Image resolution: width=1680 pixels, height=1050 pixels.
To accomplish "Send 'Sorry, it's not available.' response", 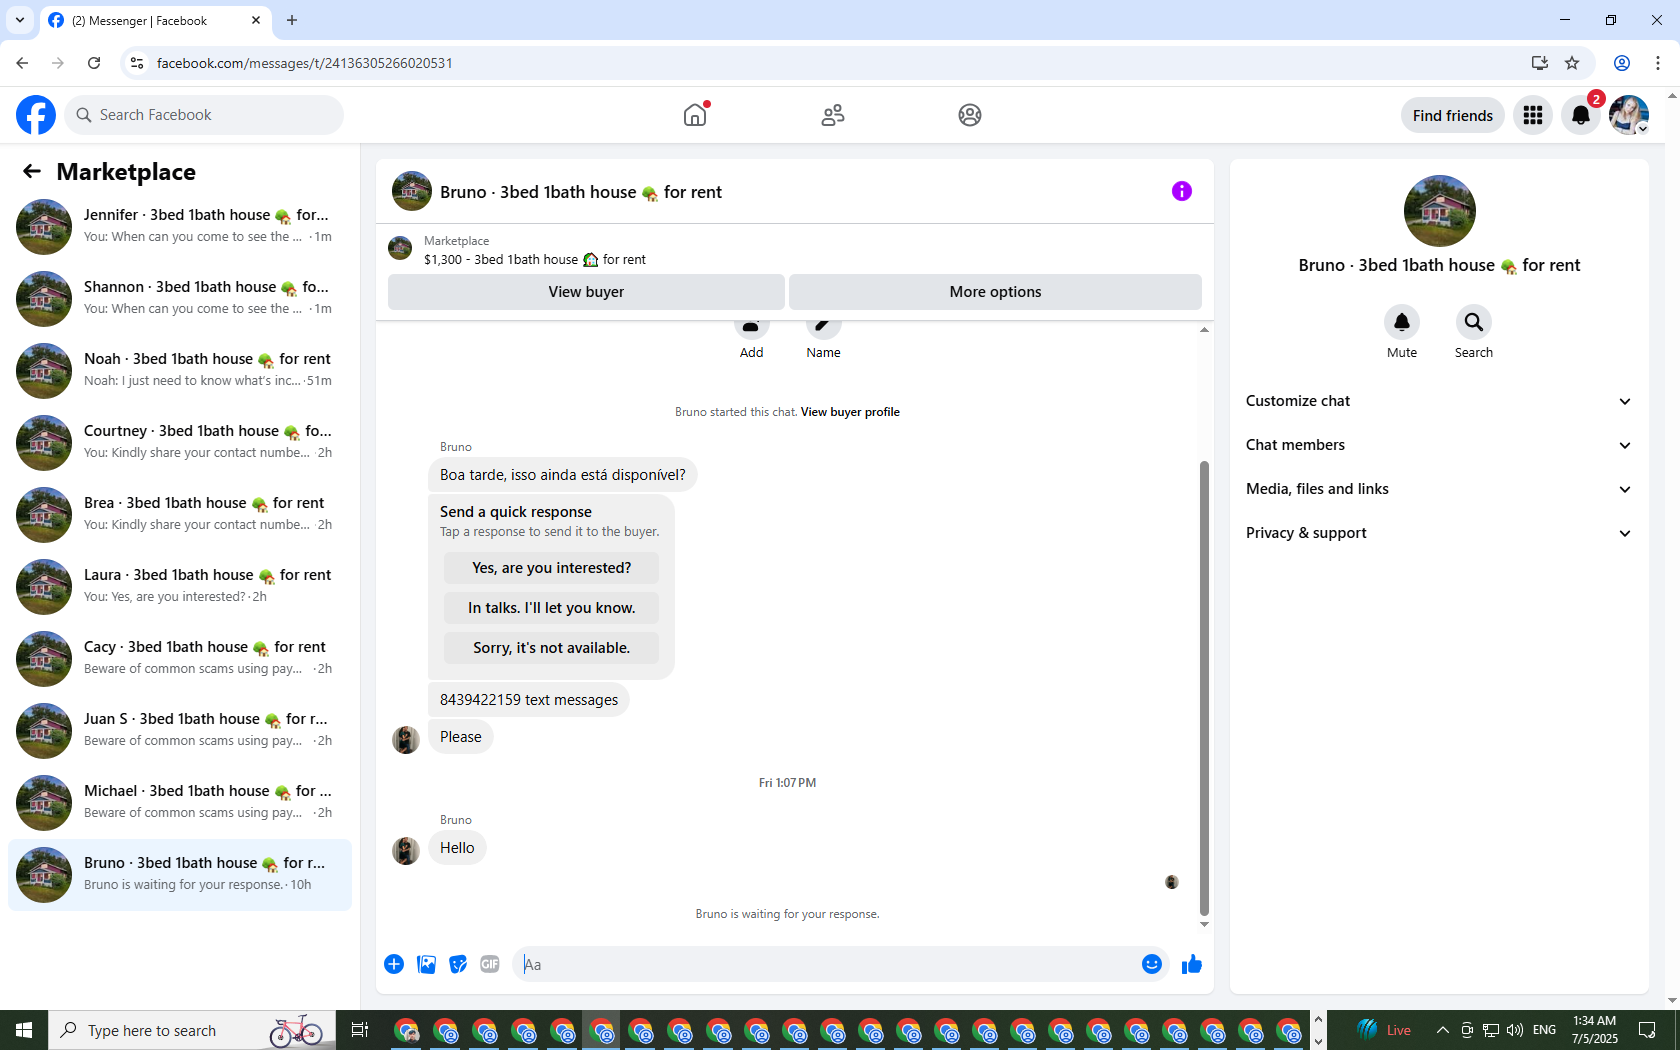I will coord(552,648).
